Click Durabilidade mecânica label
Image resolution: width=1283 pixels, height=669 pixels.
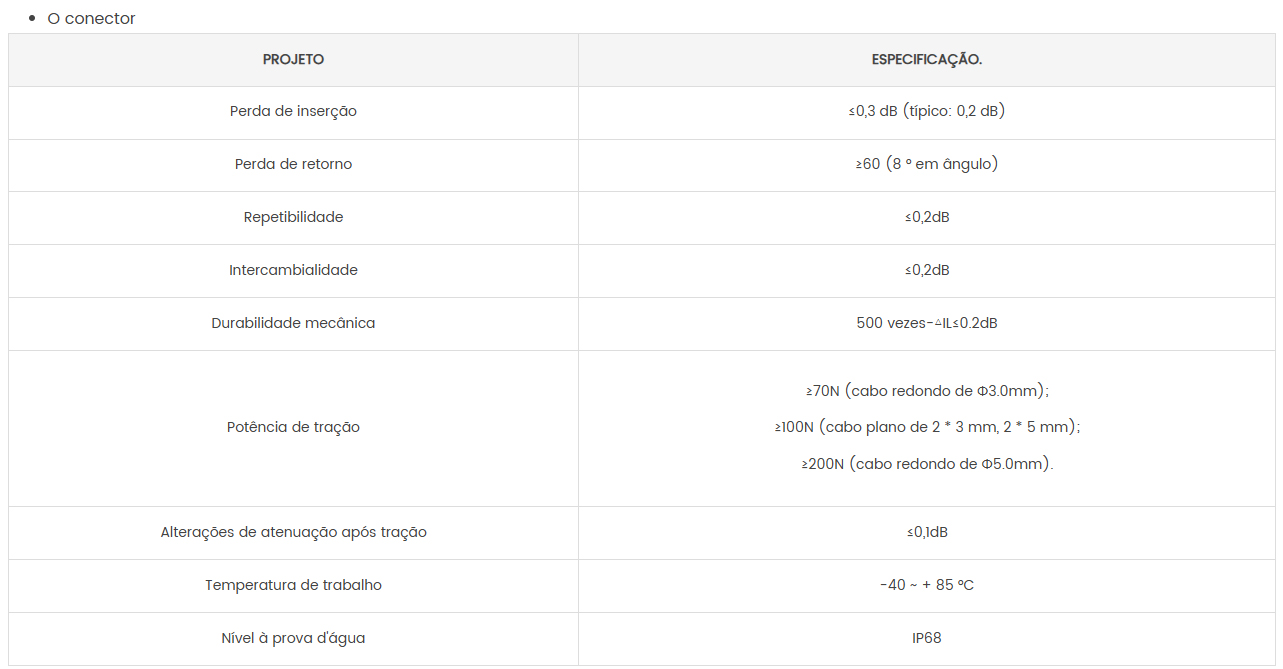[293, 323]
